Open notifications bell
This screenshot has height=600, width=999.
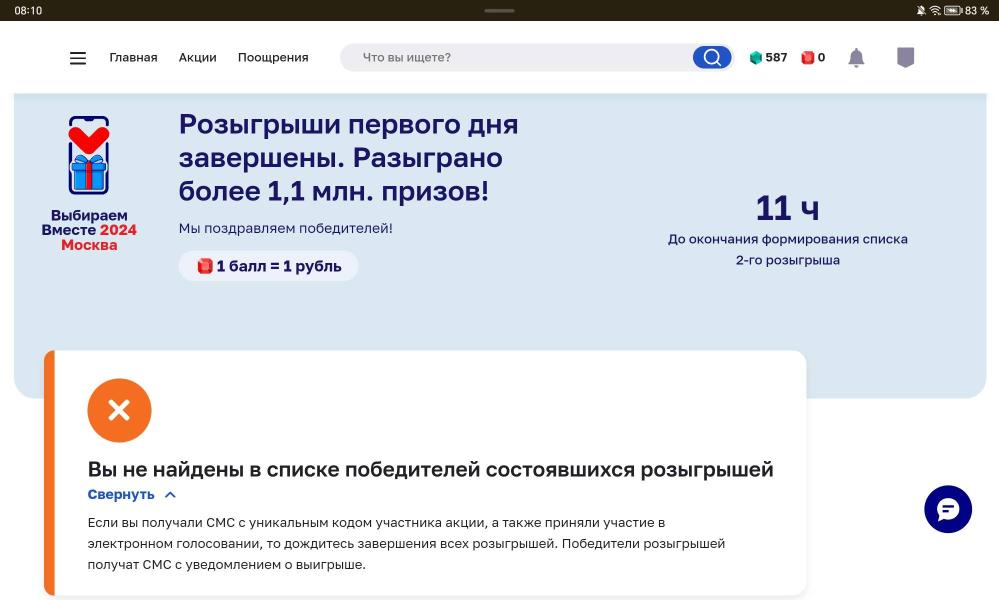point(856,57)
